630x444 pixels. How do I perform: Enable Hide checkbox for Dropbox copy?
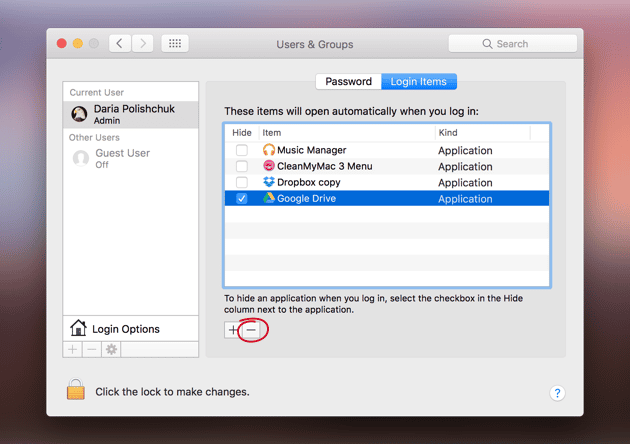click(241, 182)
